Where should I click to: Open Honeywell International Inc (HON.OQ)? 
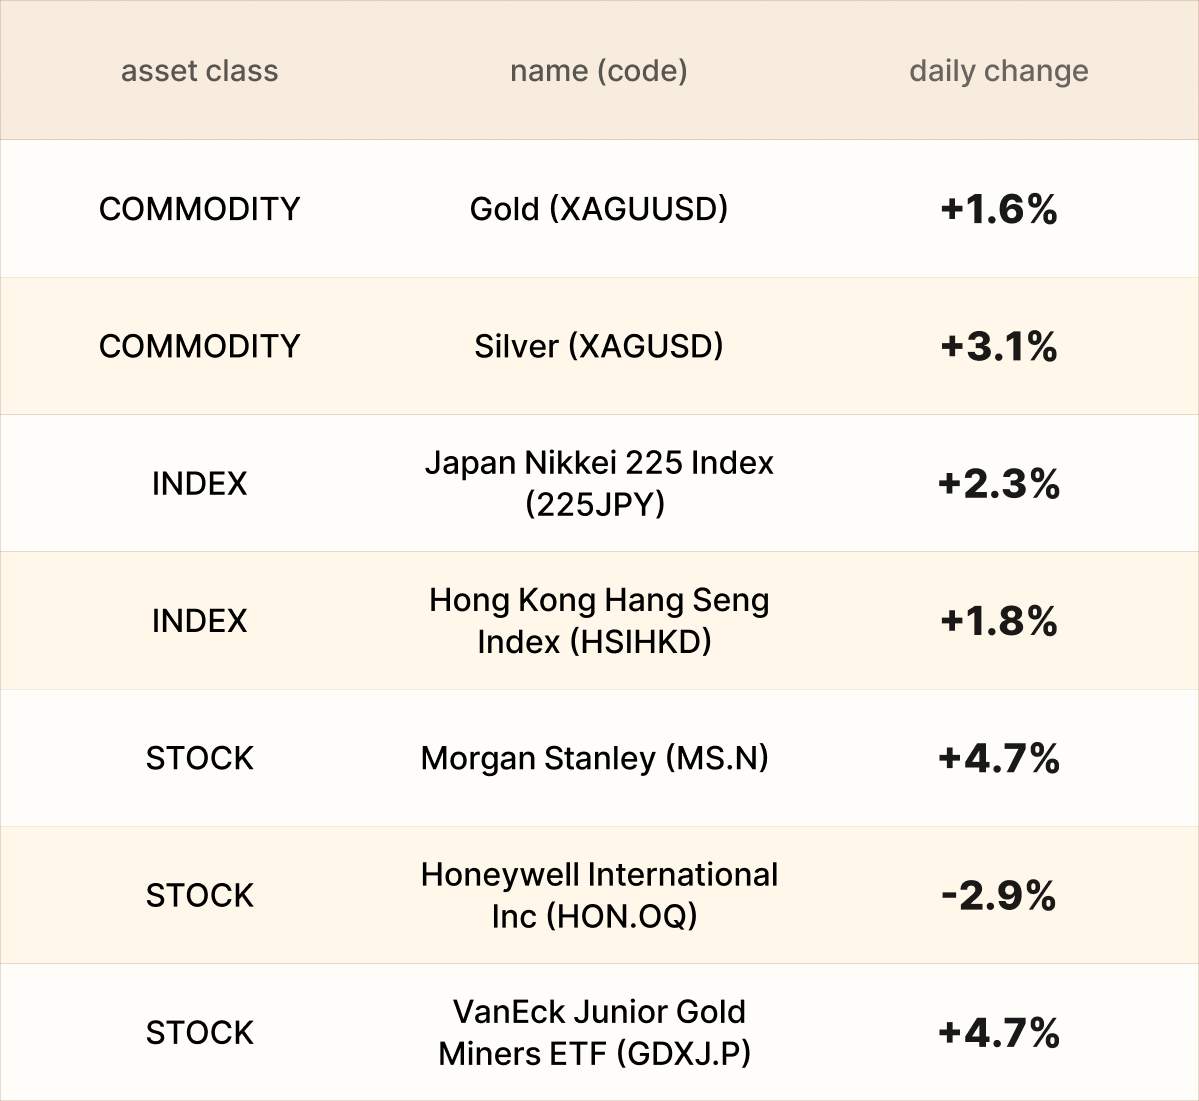pos(598,895)
